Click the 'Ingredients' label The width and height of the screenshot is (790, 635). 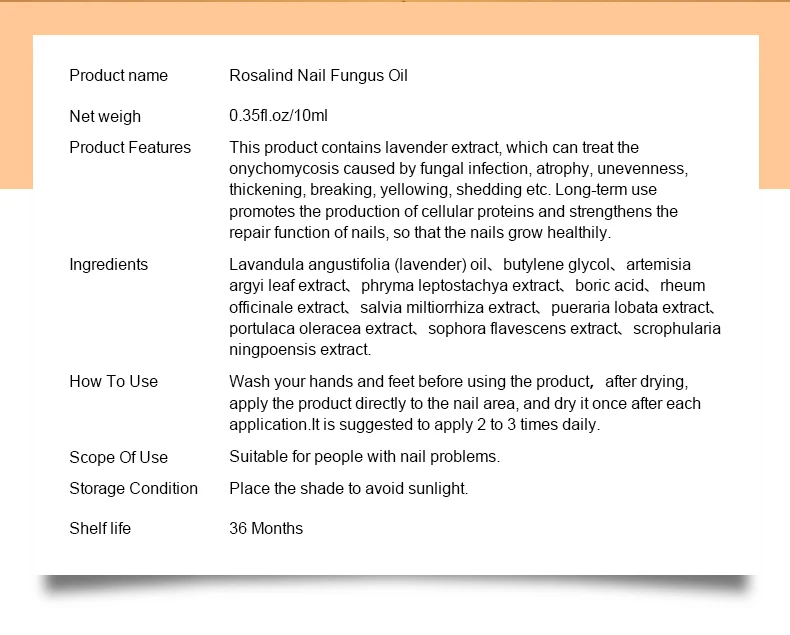pyautogui.click(x=108, y=265)
